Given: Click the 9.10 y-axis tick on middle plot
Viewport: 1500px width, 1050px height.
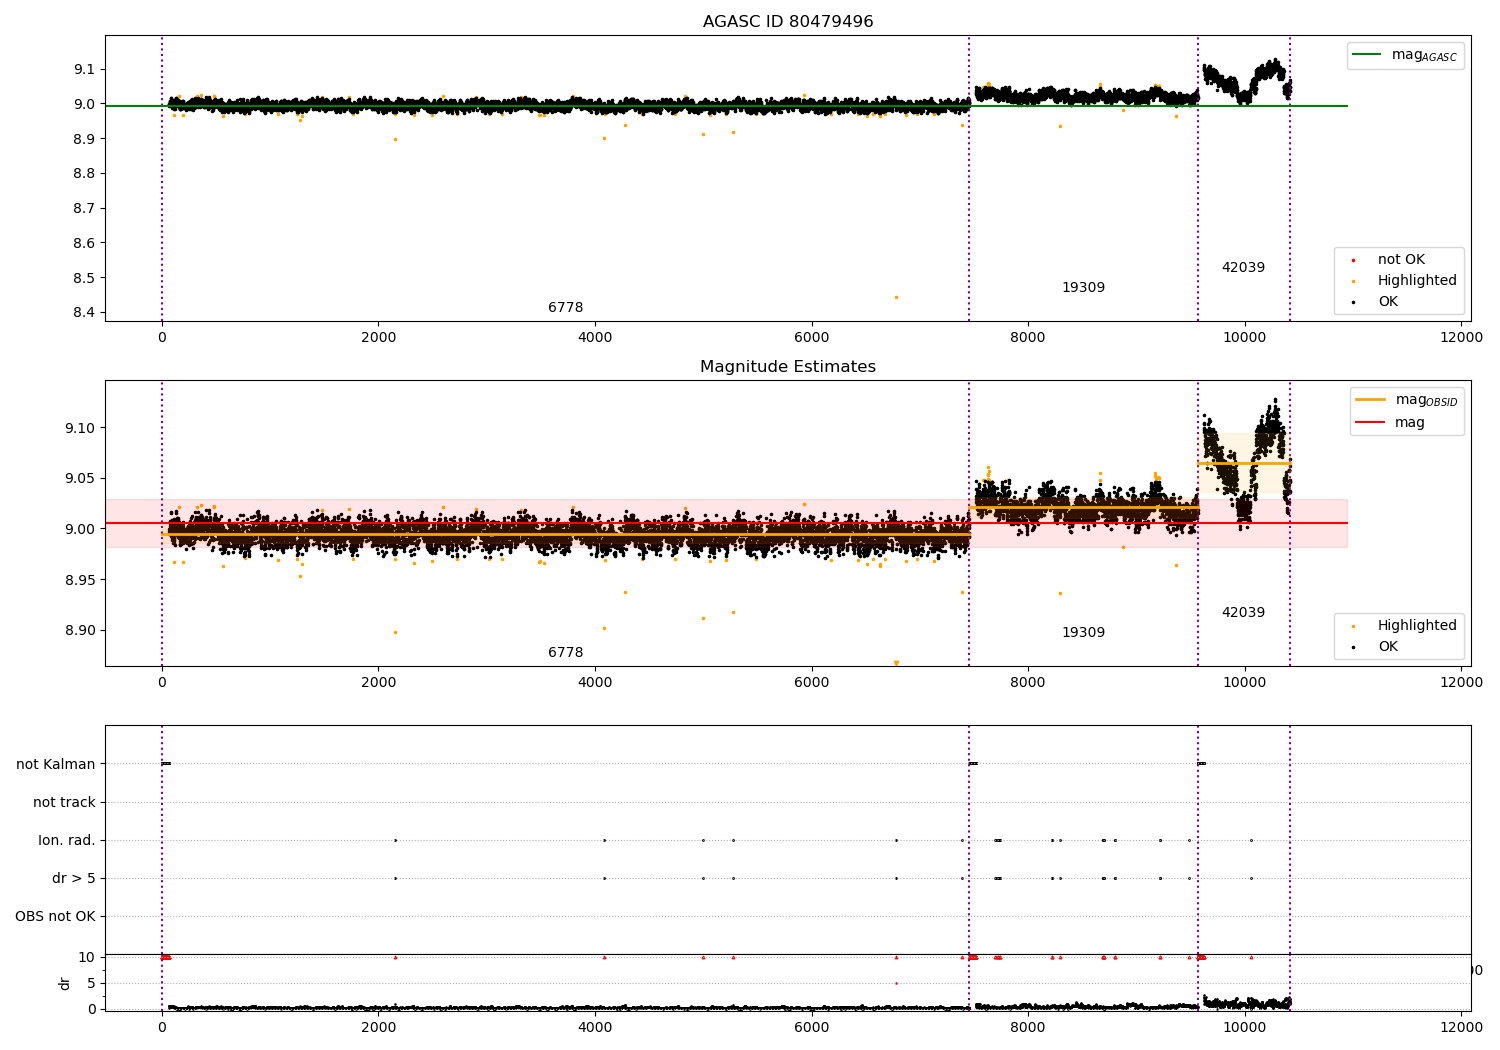Looking at the screenshot, I should click(x=81, y=428).
